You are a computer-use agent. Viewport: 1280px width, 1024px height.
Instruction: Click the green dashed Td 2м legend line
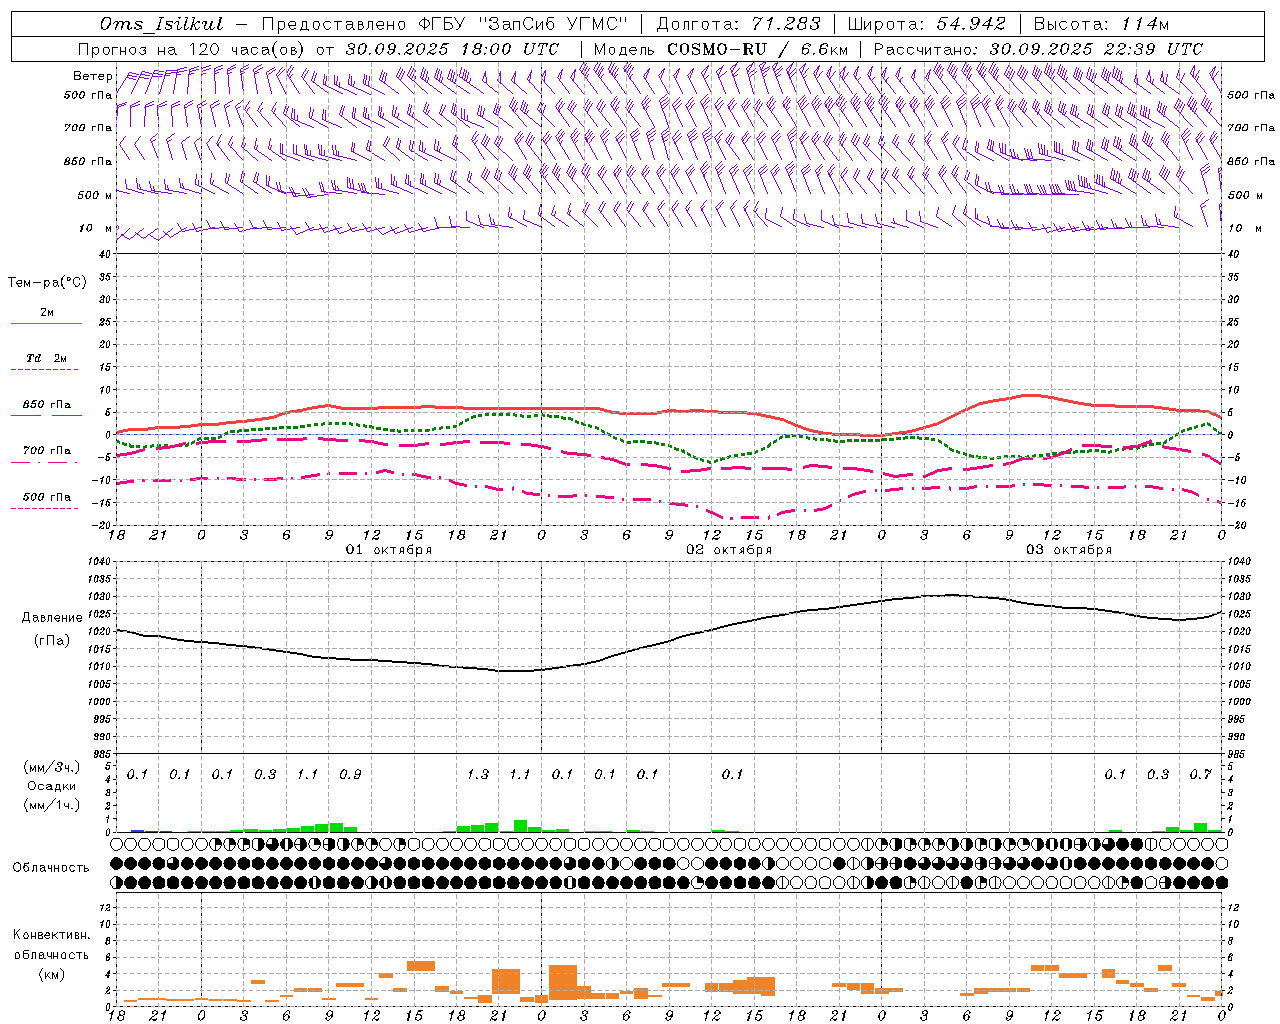pyautogui.click(x=44, y=370)
